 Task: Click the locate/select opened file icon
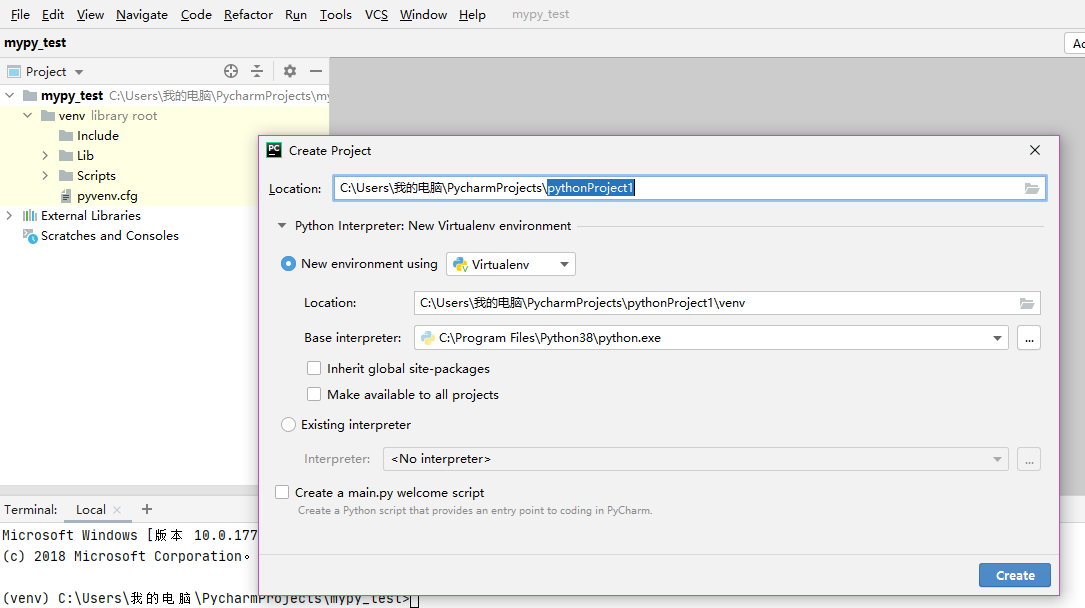coord(231,71)
